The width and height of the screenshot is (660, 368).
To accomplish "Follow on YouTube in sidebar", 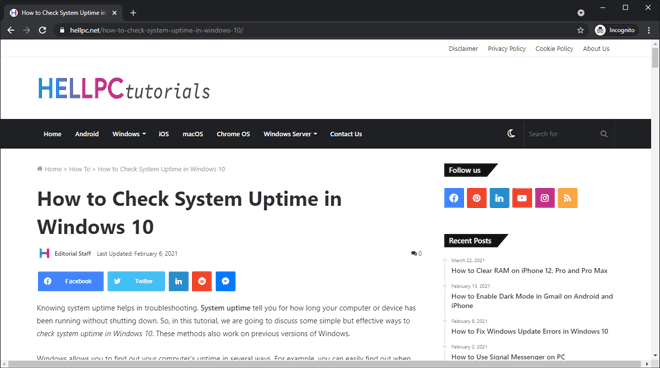I will click(x=522, y=198).
